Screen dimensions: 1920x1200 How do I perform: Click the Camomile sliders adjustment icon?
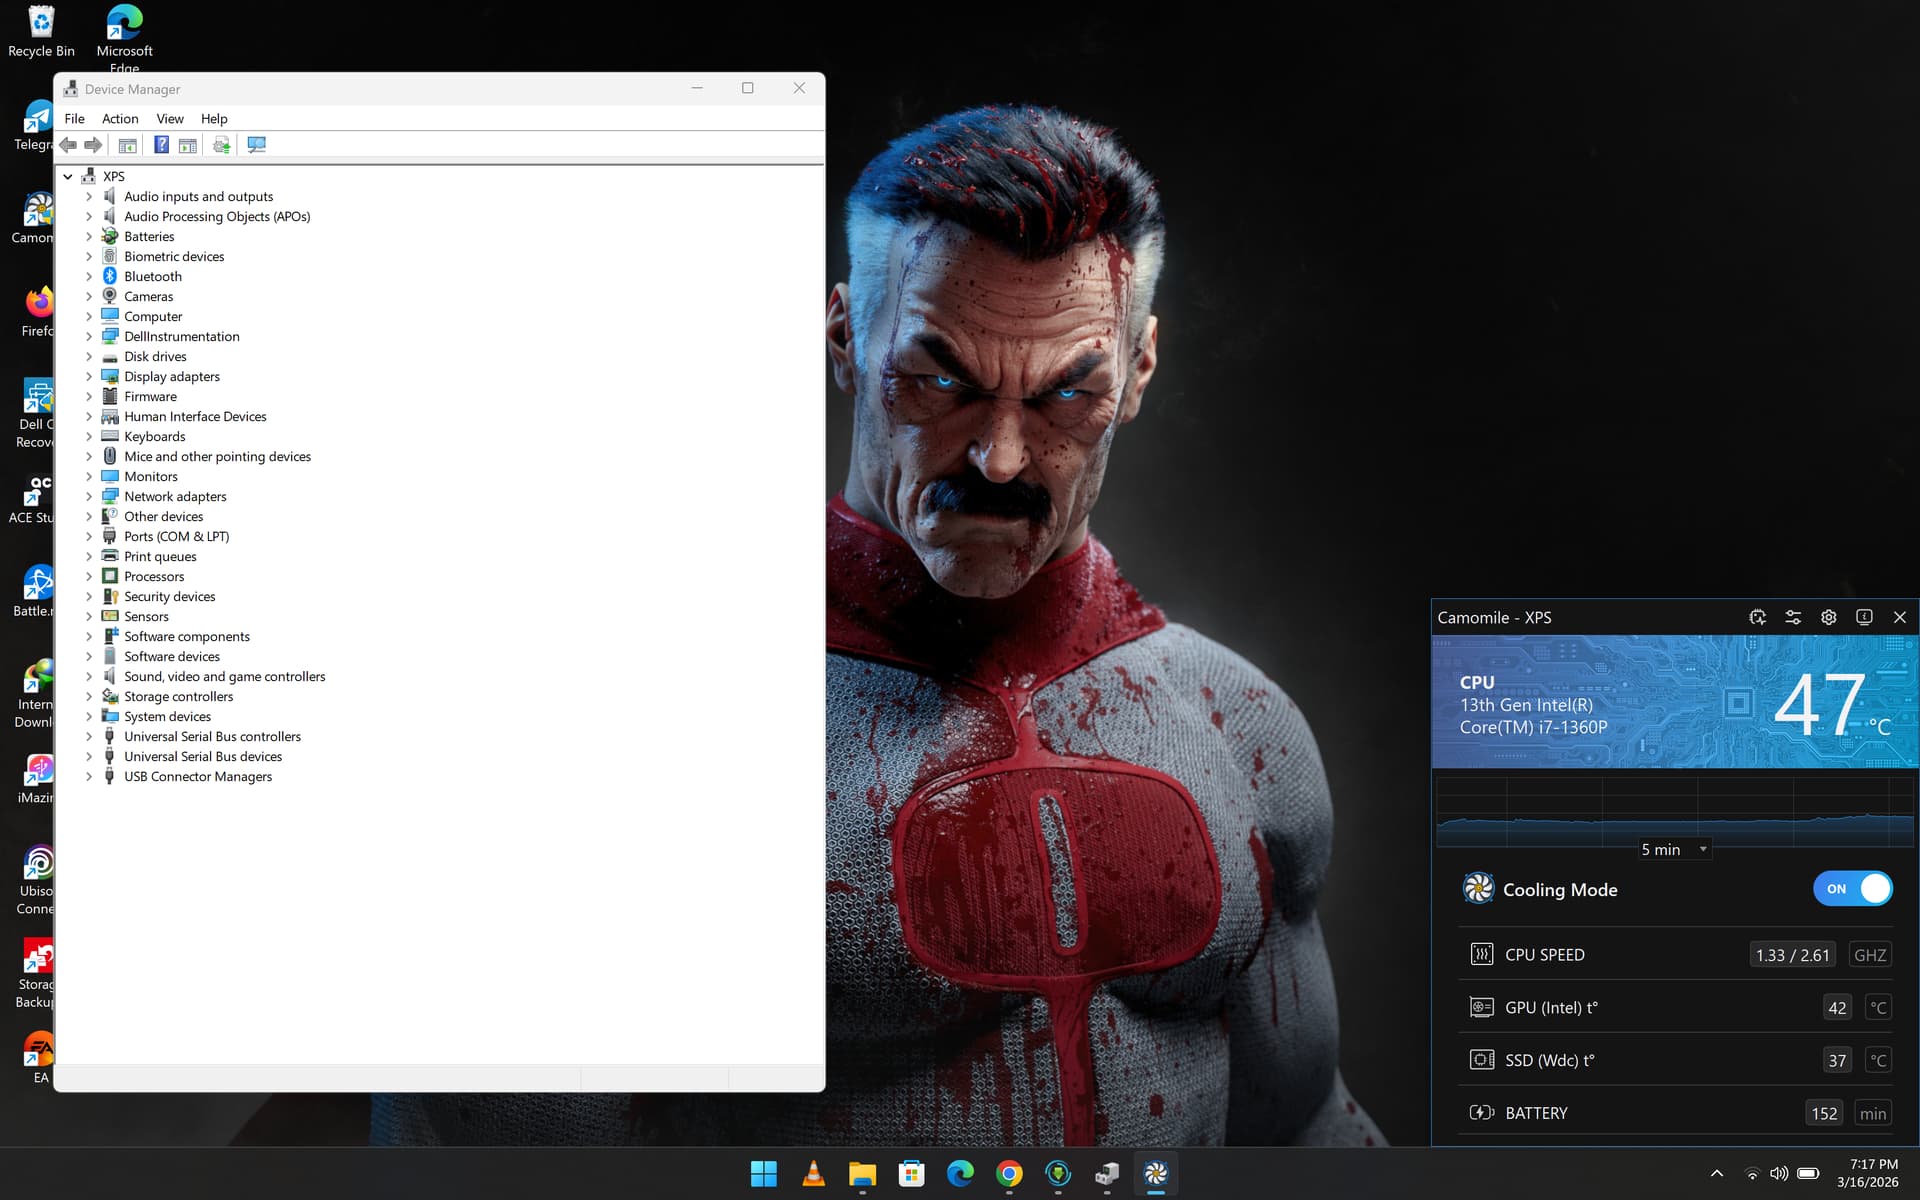(x=1793, y=618)
